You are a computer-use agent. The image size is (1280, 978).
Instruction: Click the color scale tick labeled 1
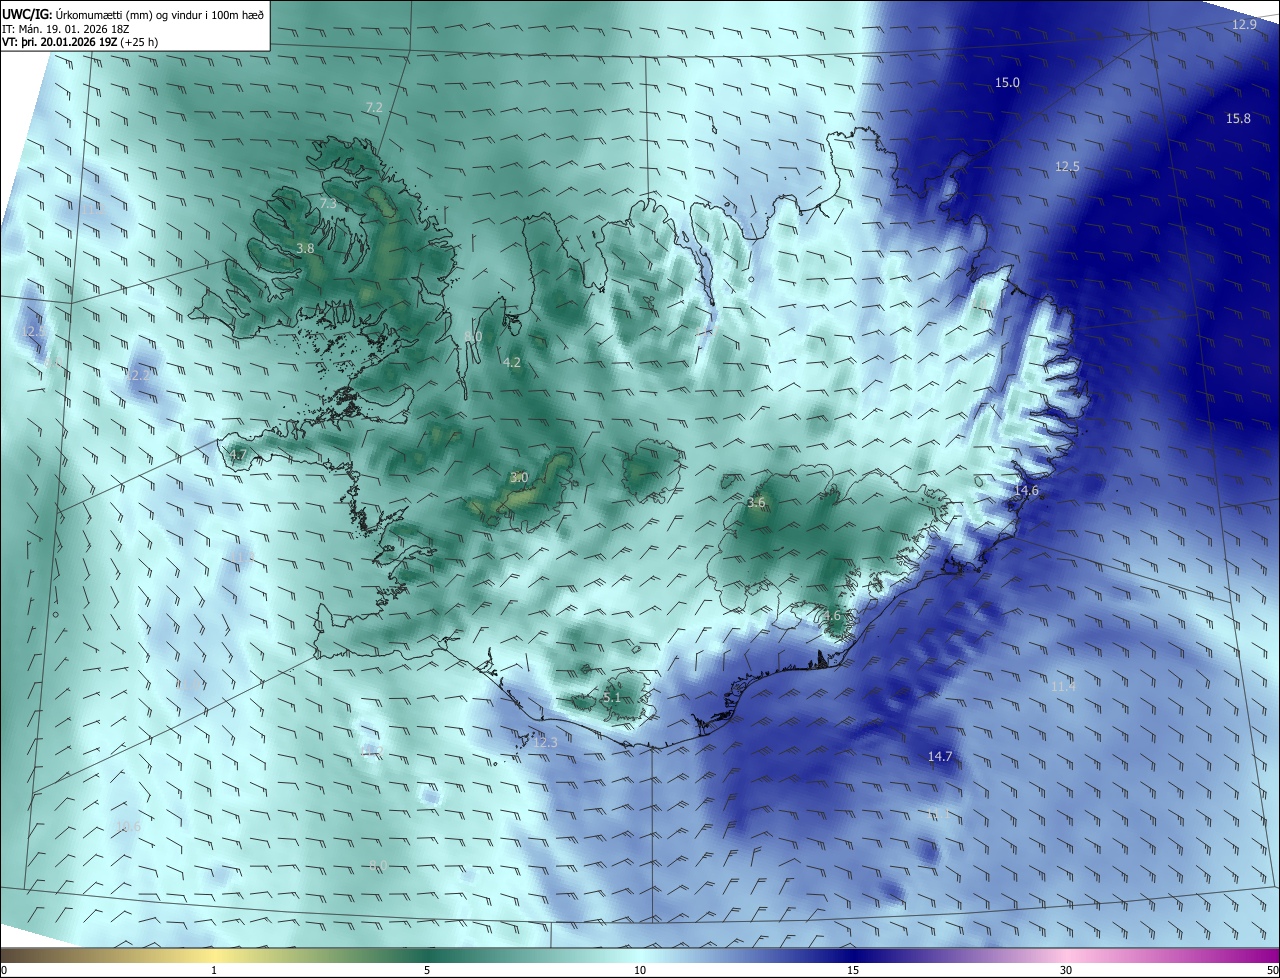tap(214, 970)
